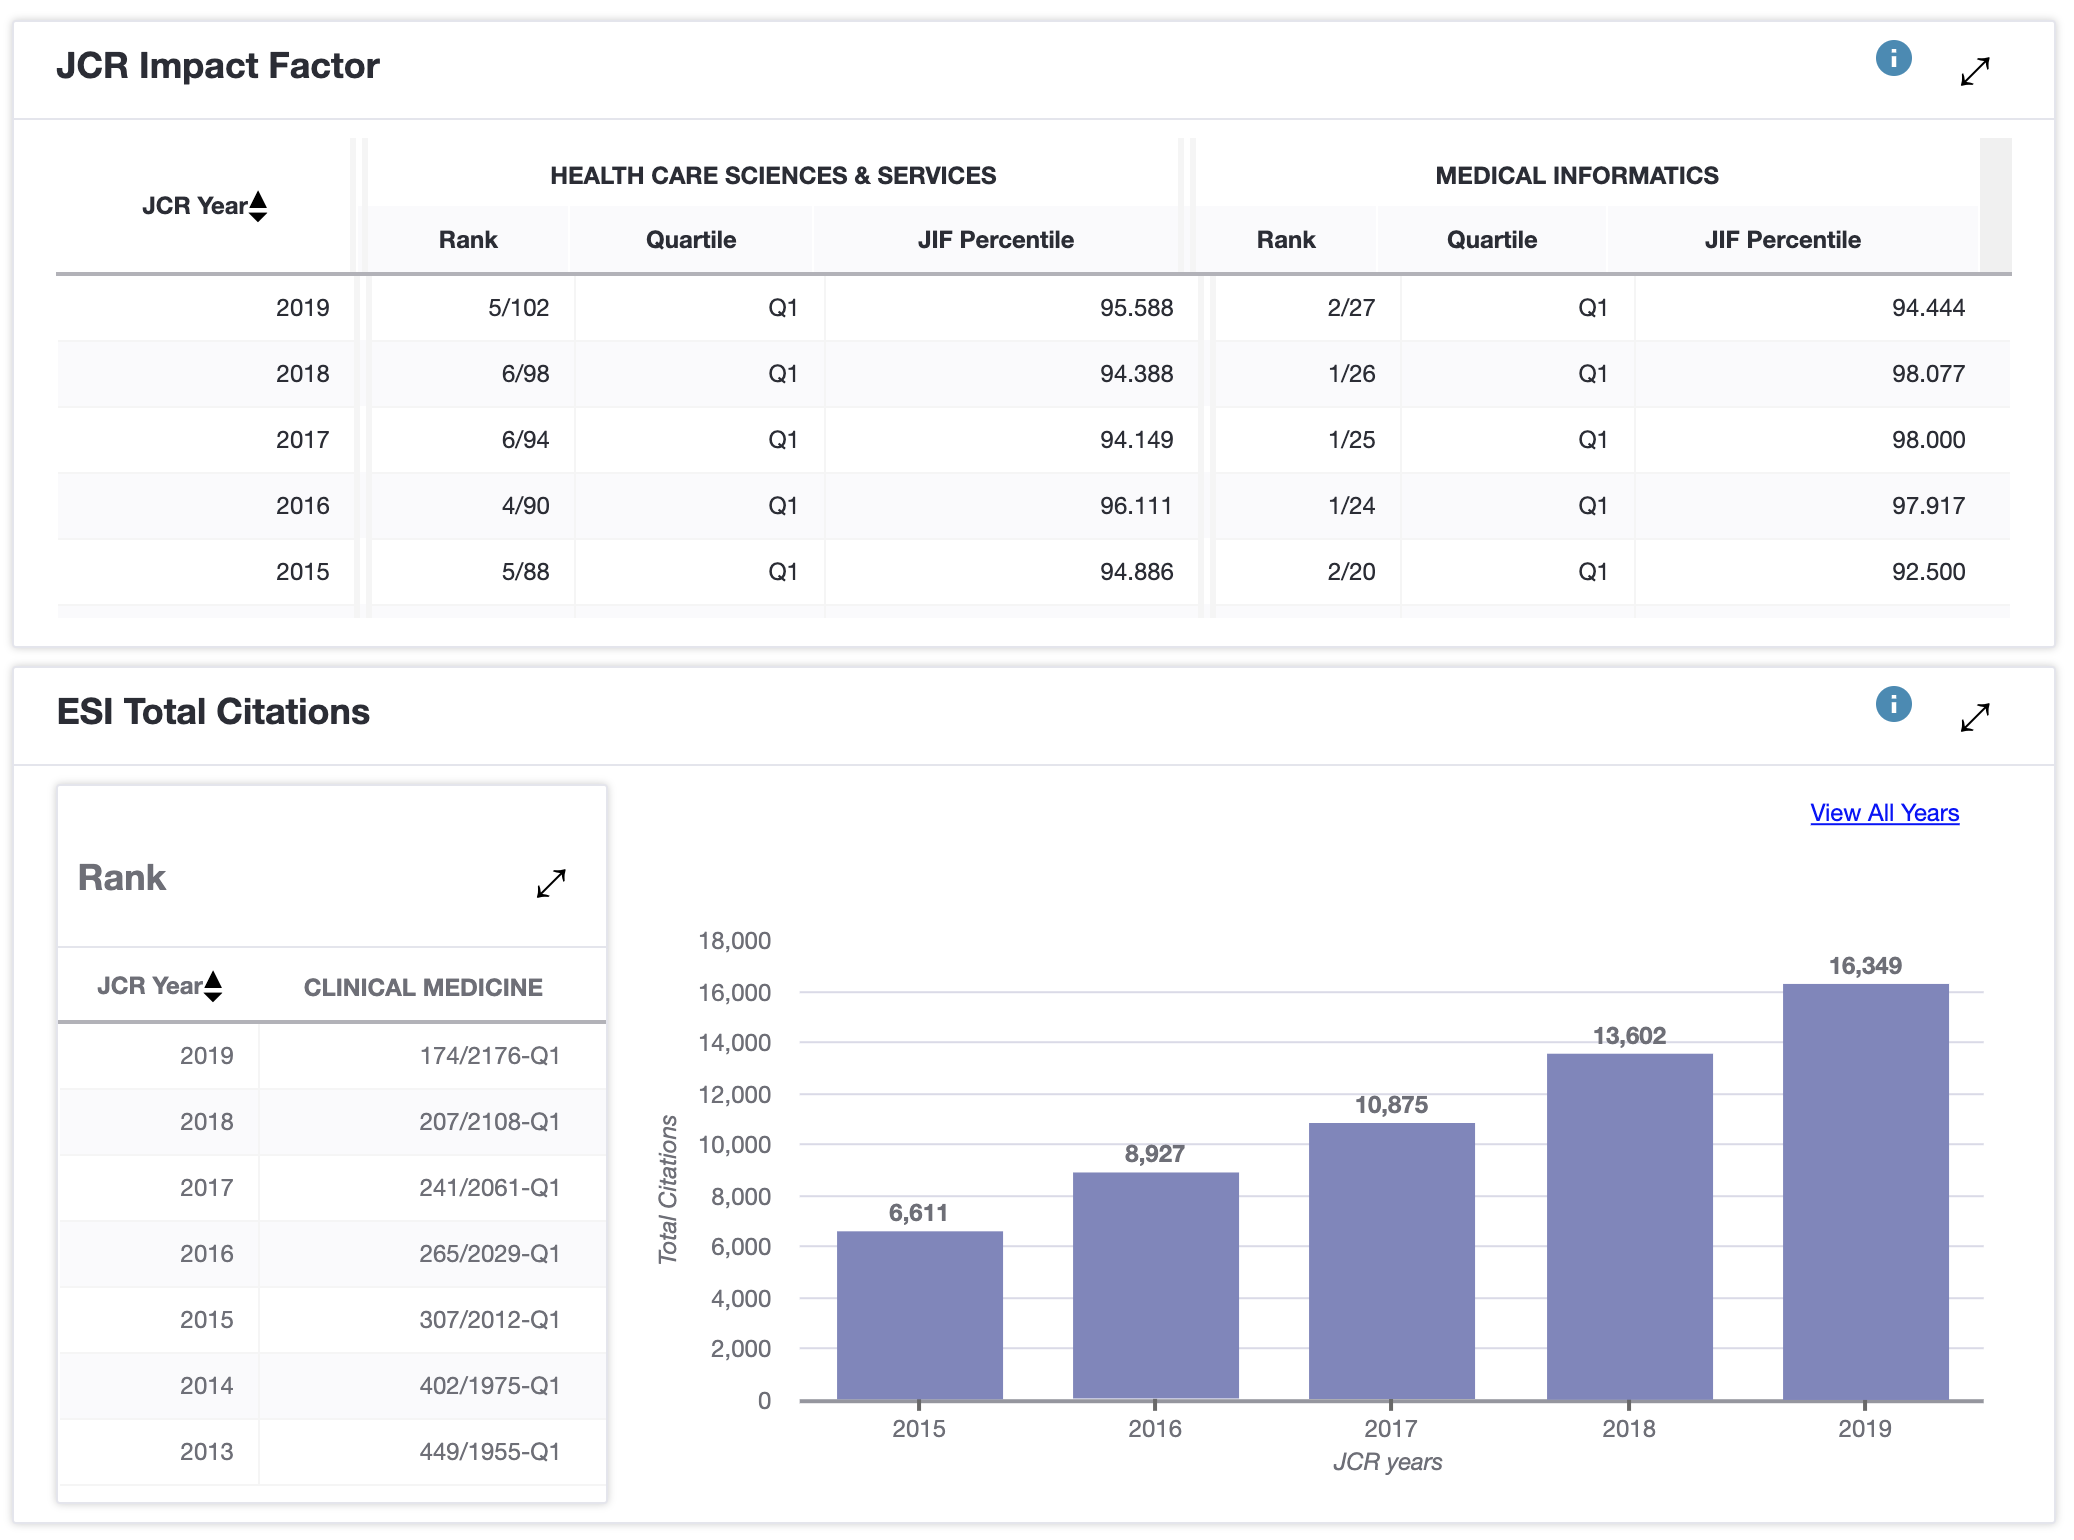Click the Clinical Medicine column header

(423, 988)
